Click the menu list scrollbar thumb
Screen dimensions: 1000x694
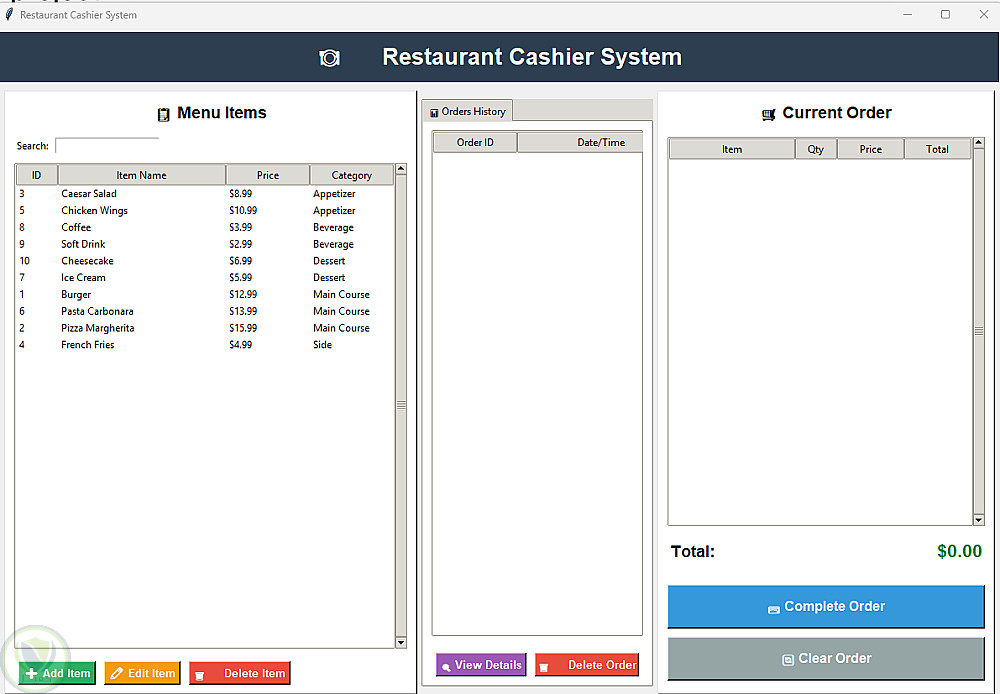pos(401,405)
